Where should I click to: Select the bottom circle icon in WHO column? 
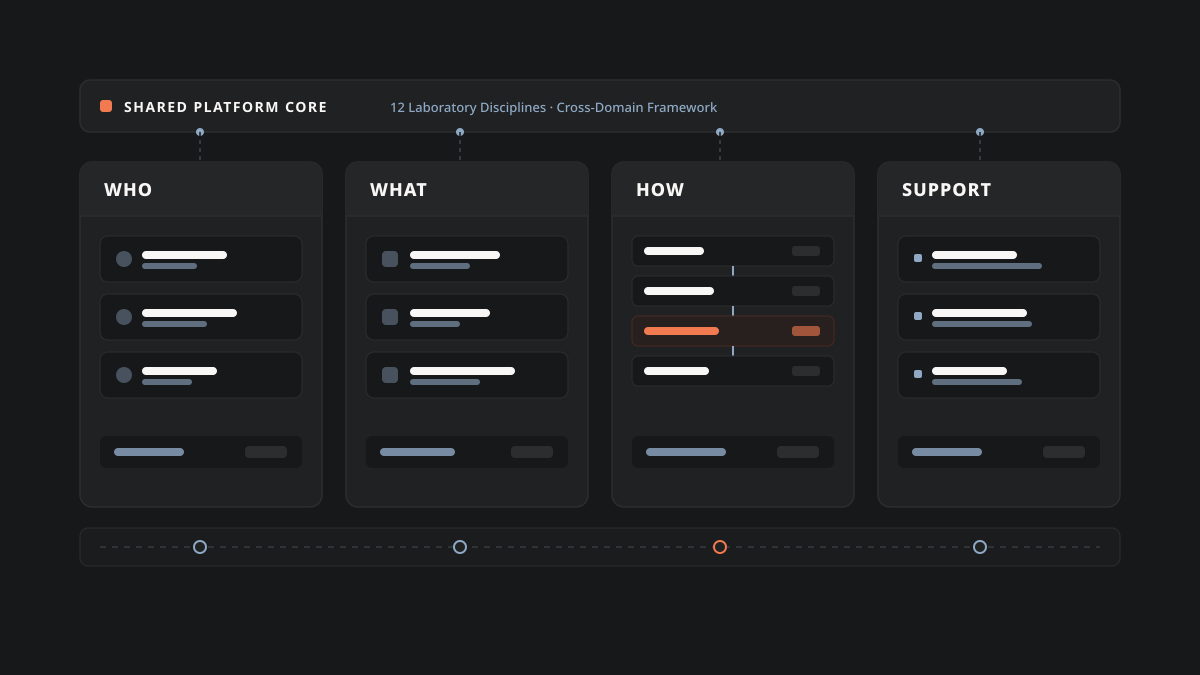click(124, 375)
